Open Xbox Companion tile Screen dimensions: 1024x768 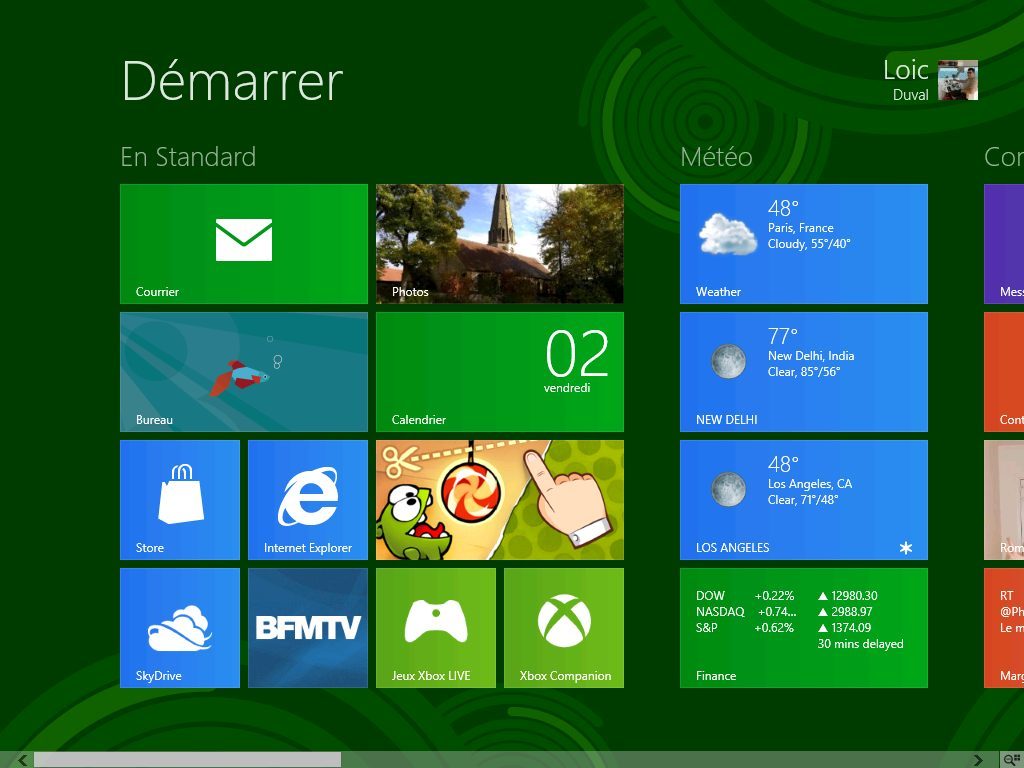[x=564, y=627]
